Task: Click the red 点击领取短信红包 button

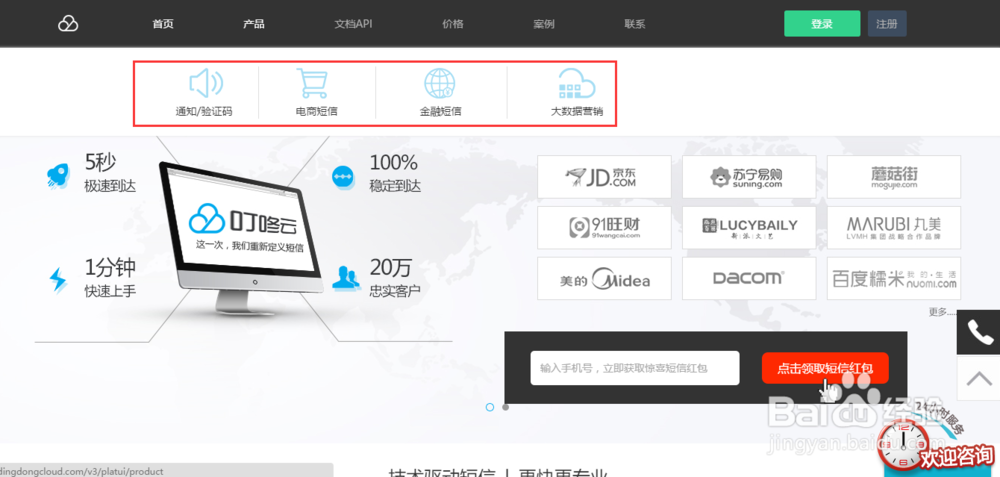Action: pyautogui.click(x=825, y=368)
